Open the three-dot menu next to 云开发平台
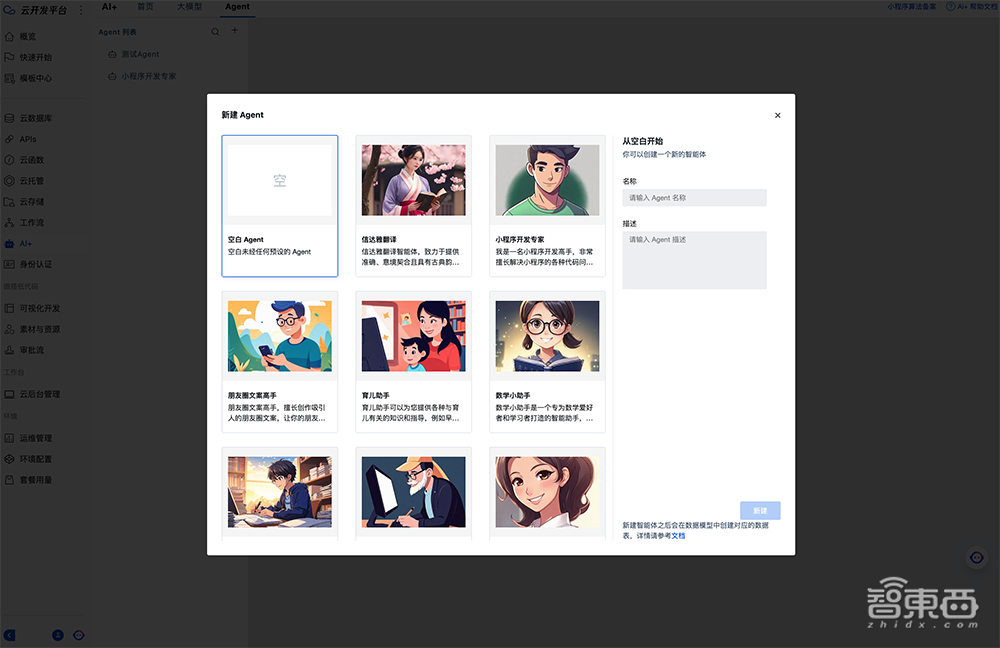This screenshot has width=1000, height=648. (79, 9)
